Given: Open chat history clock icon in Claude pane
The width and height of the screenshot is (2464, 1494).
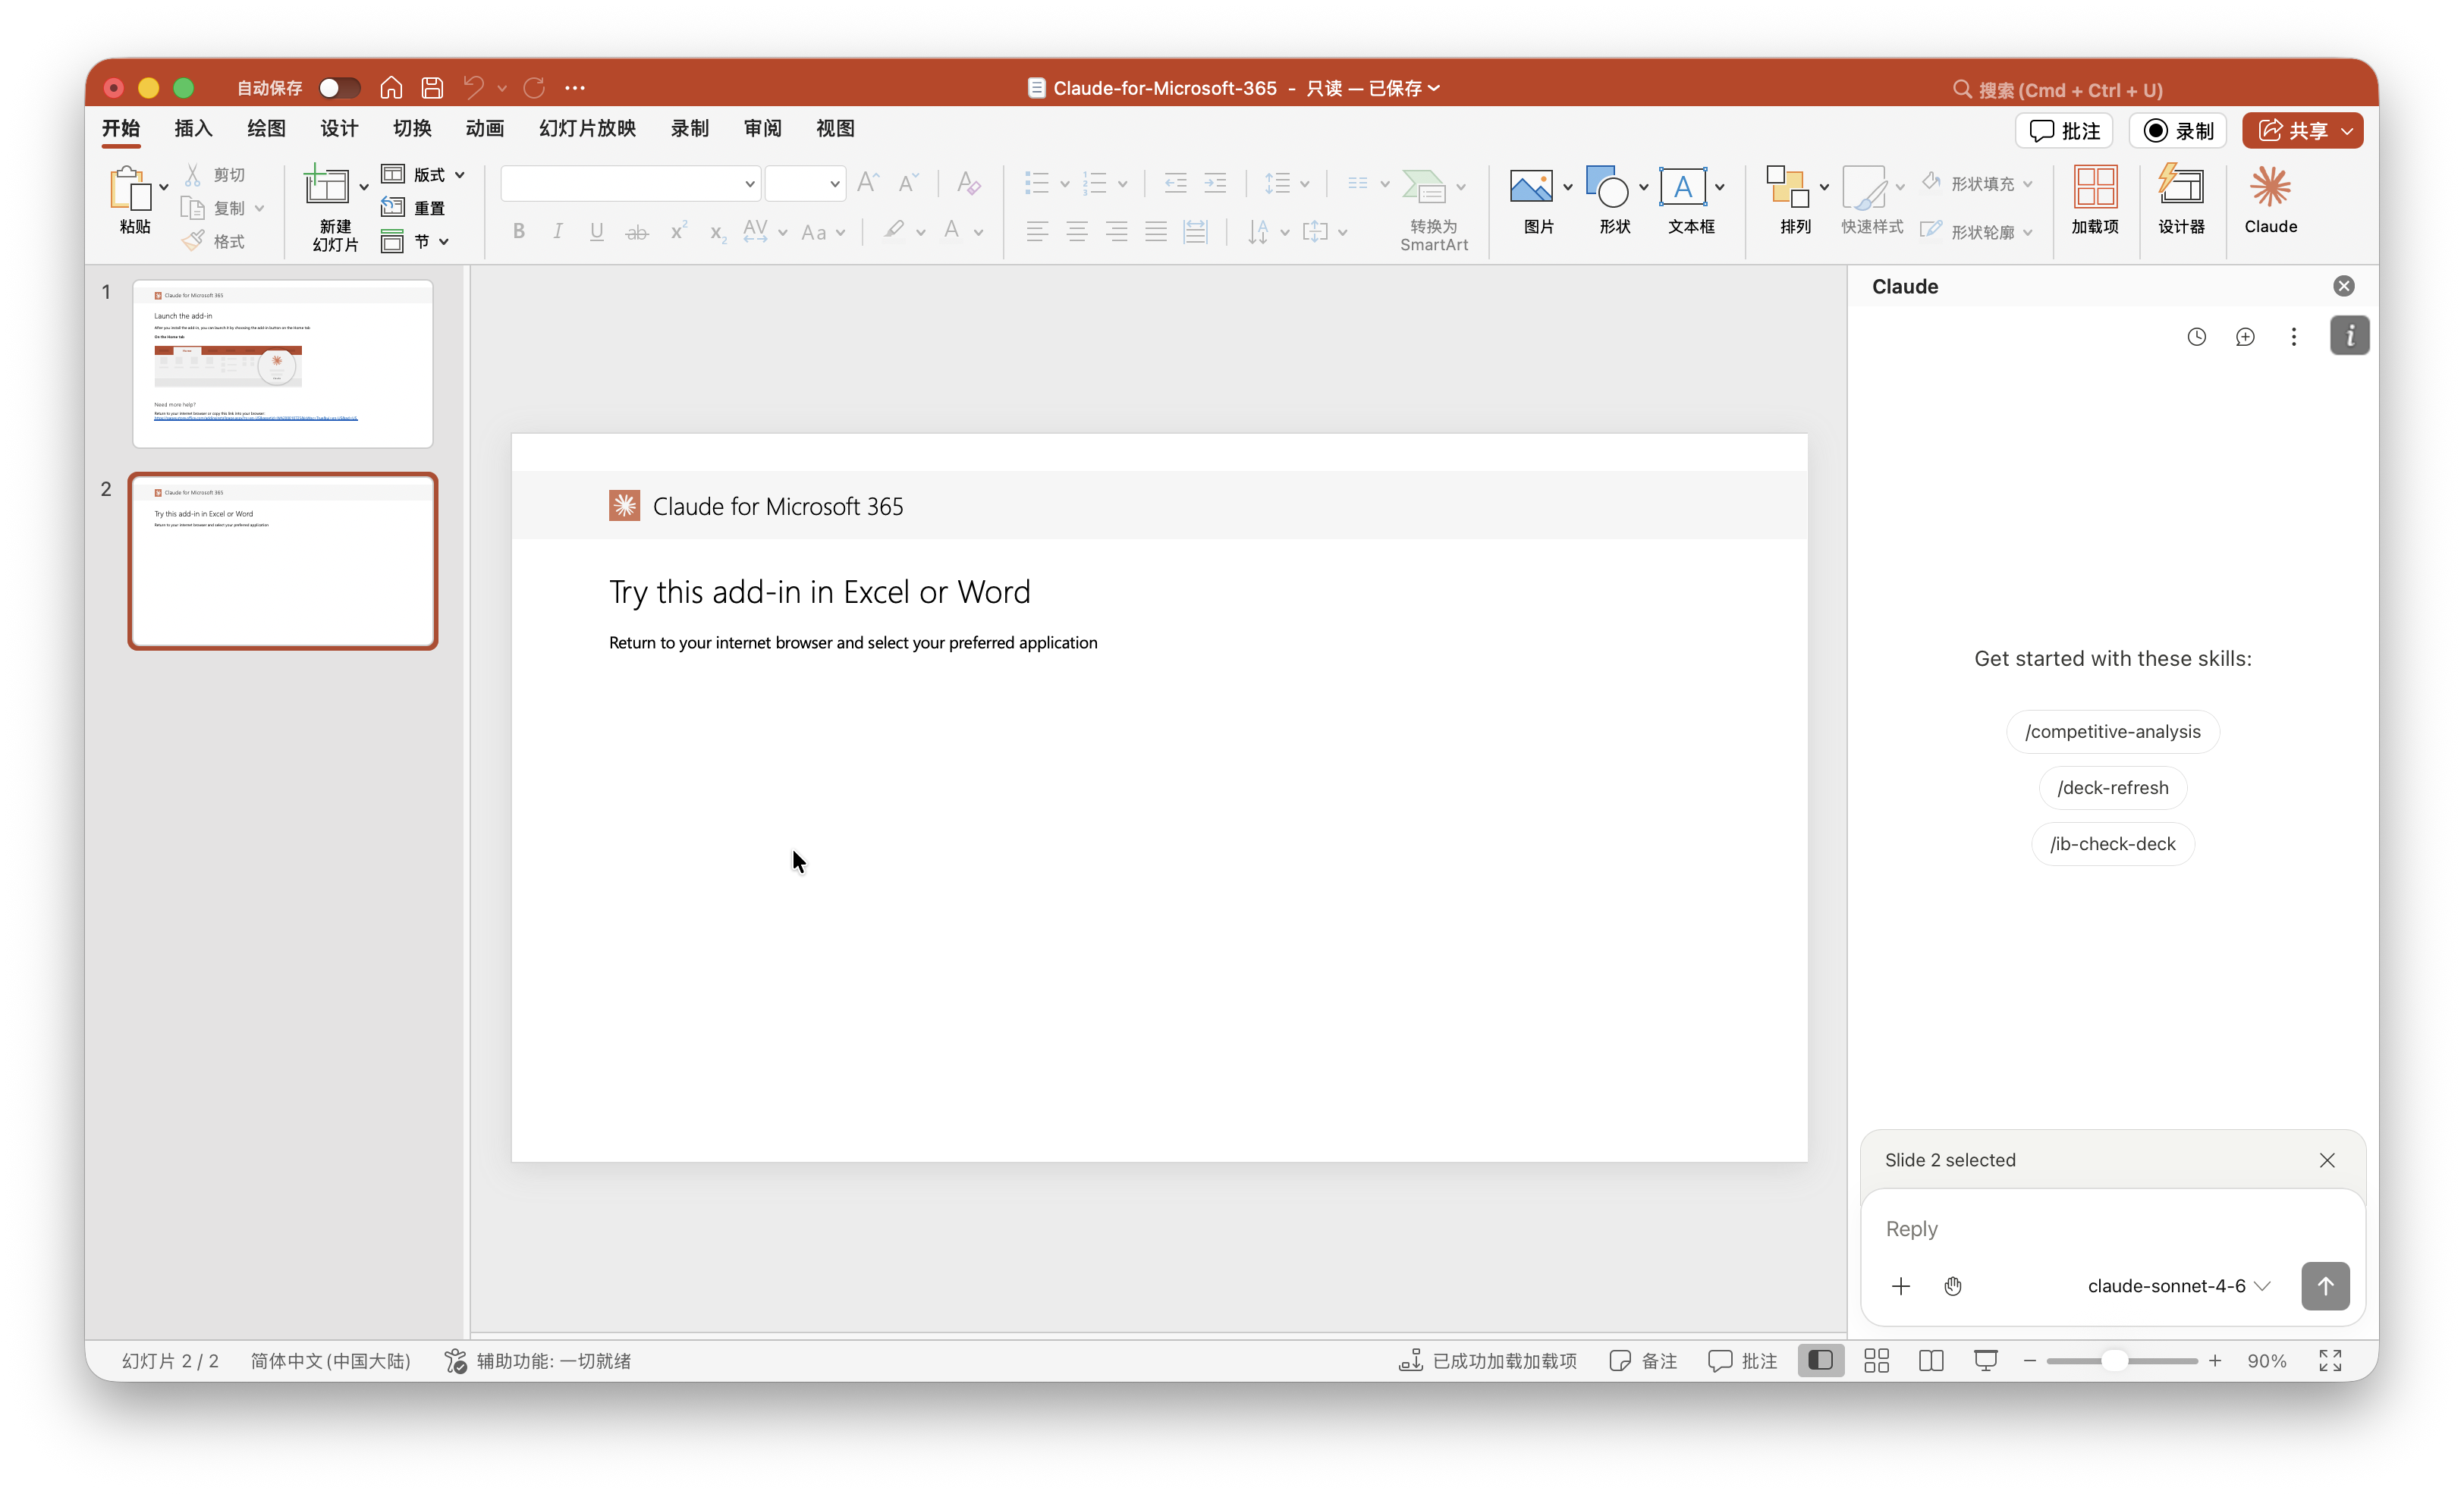Looking at the screenshot, I should click(x=2196, y=337).
